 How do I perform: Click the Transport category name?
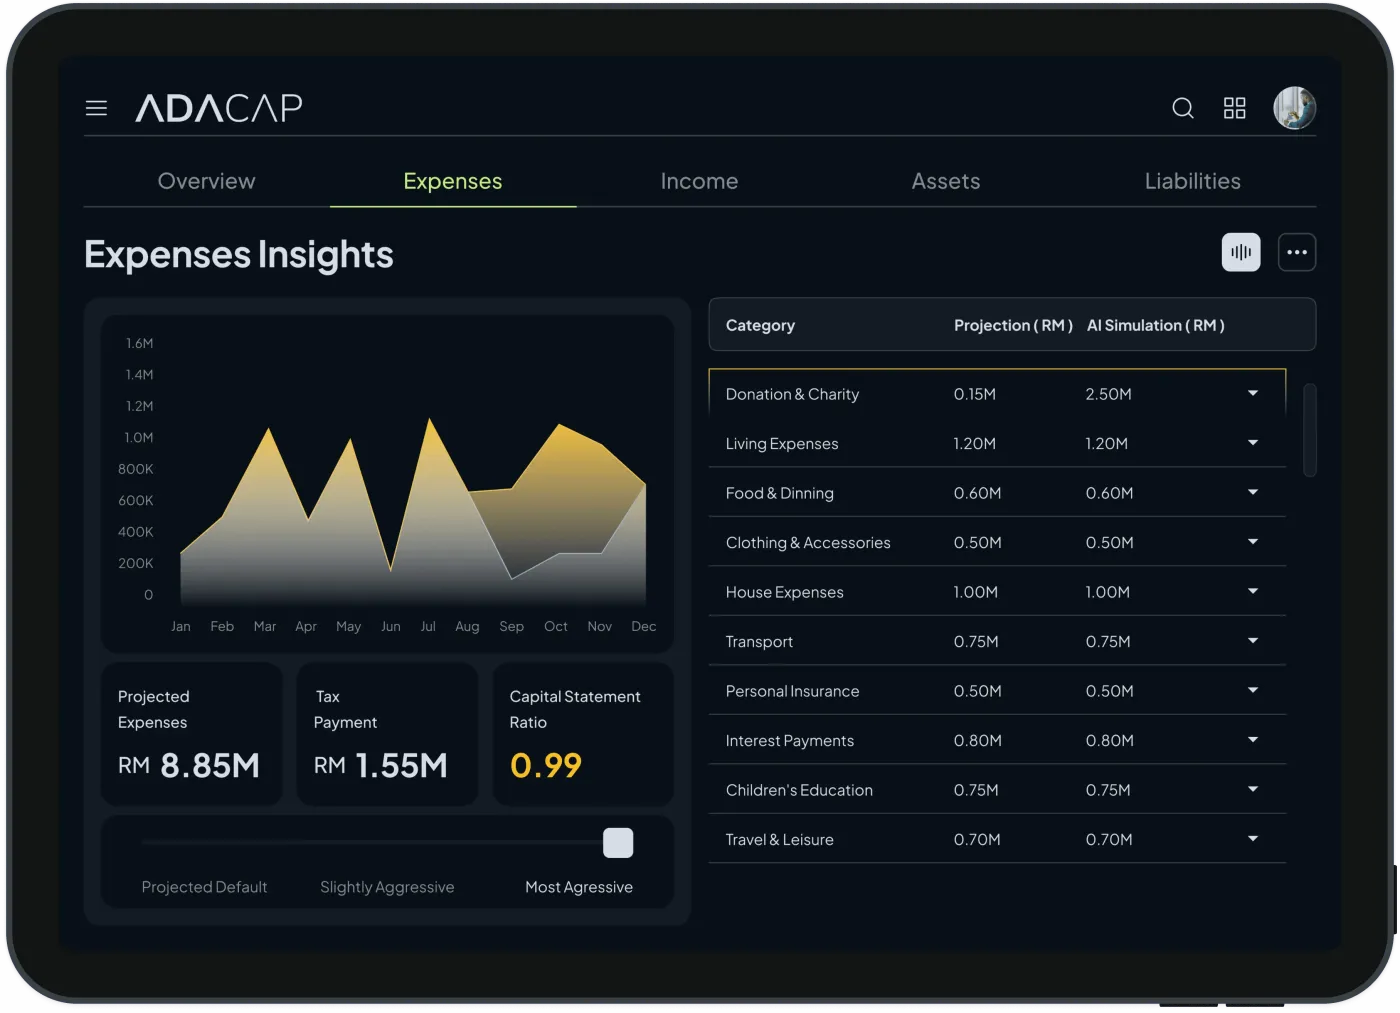point(759,642)
